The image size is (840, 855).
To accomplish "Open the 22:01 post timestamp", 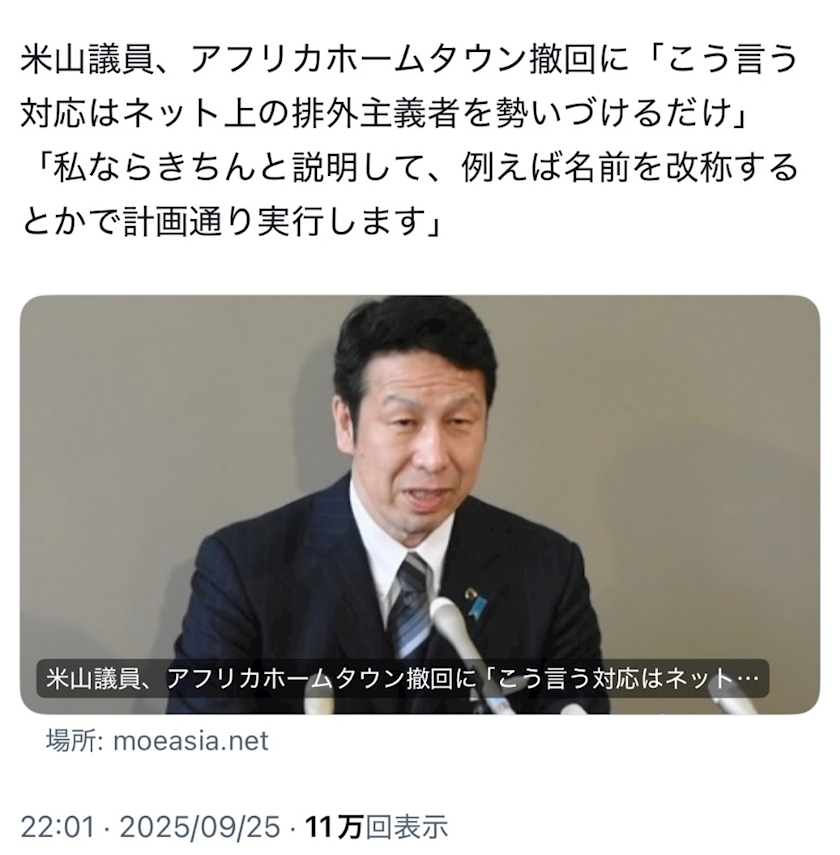I will coord(57,827).
